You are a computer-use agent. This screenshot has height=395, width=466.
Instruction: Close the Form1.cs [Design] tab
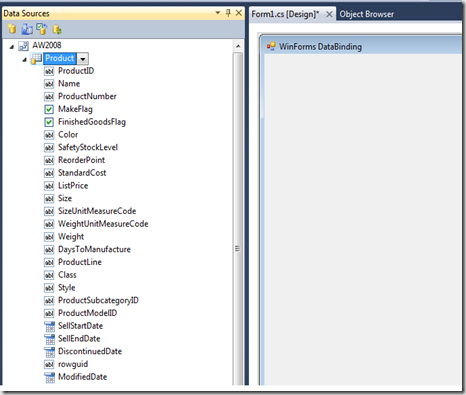coord(329,14)
